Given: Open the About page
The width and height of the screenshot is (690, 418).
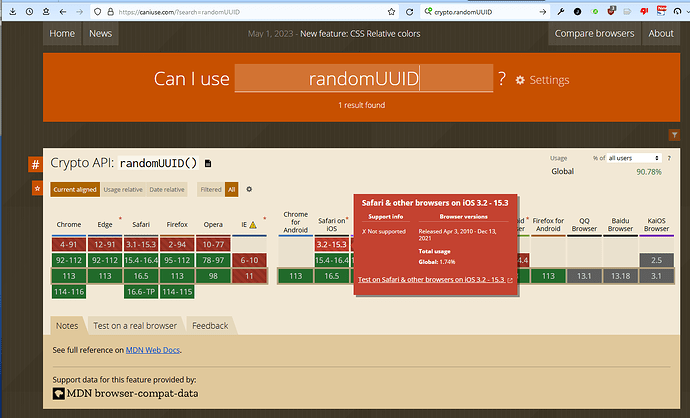Looking at the screenshot, I should (661, 33).
